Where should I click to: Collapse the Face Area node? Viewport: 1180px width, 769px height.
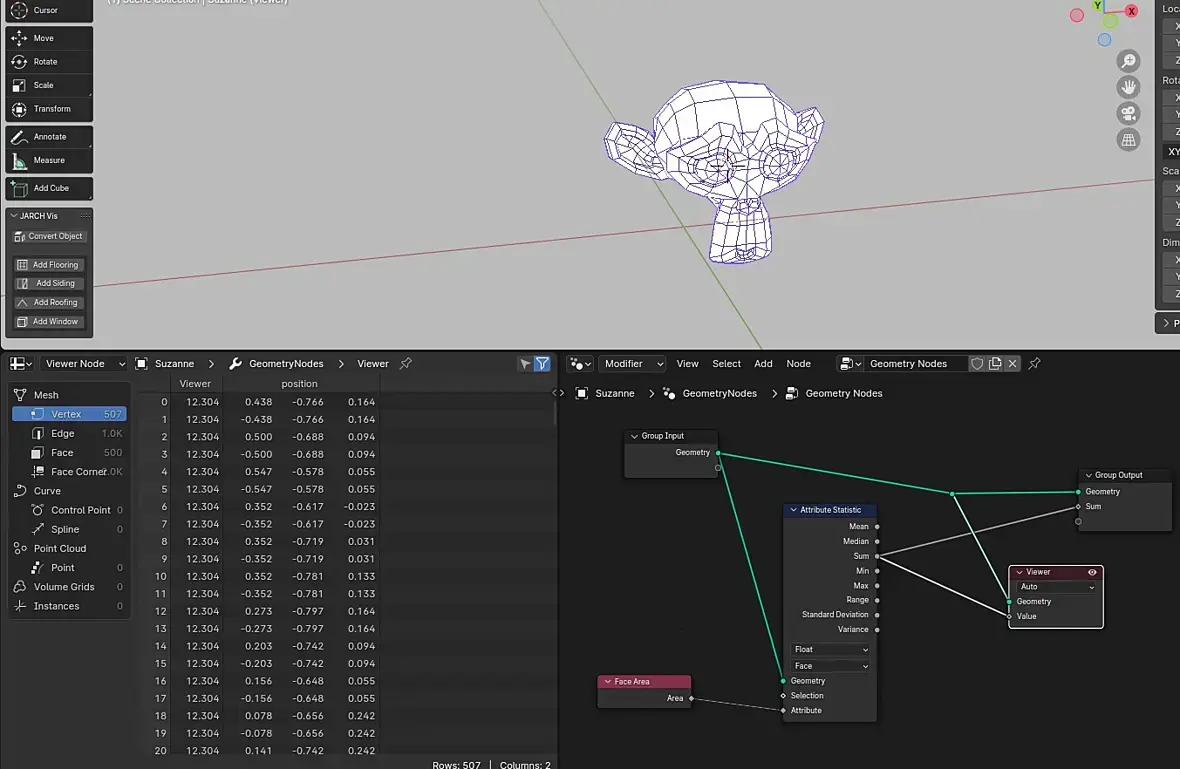[607, 682]
